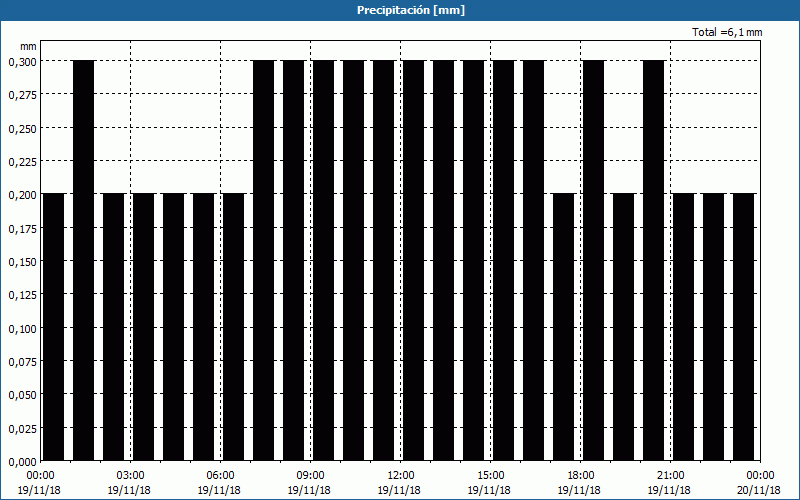Select the 0,300 y-axis label
Image resolution: width=800 pixels, height=500 pixels.
point(22,62)
